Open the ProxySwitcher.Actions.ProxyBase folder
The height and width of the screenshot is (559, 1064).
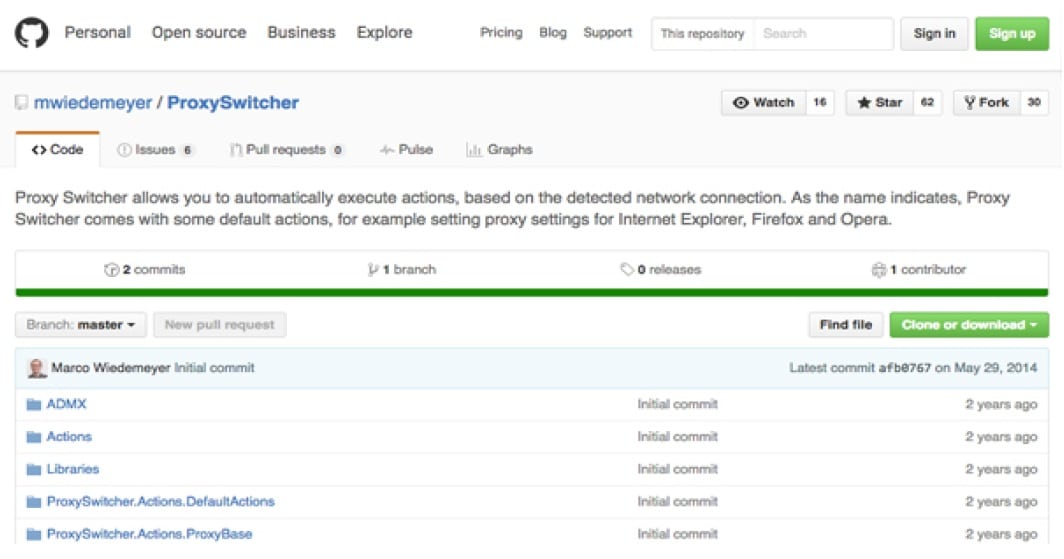pos(149,535)
